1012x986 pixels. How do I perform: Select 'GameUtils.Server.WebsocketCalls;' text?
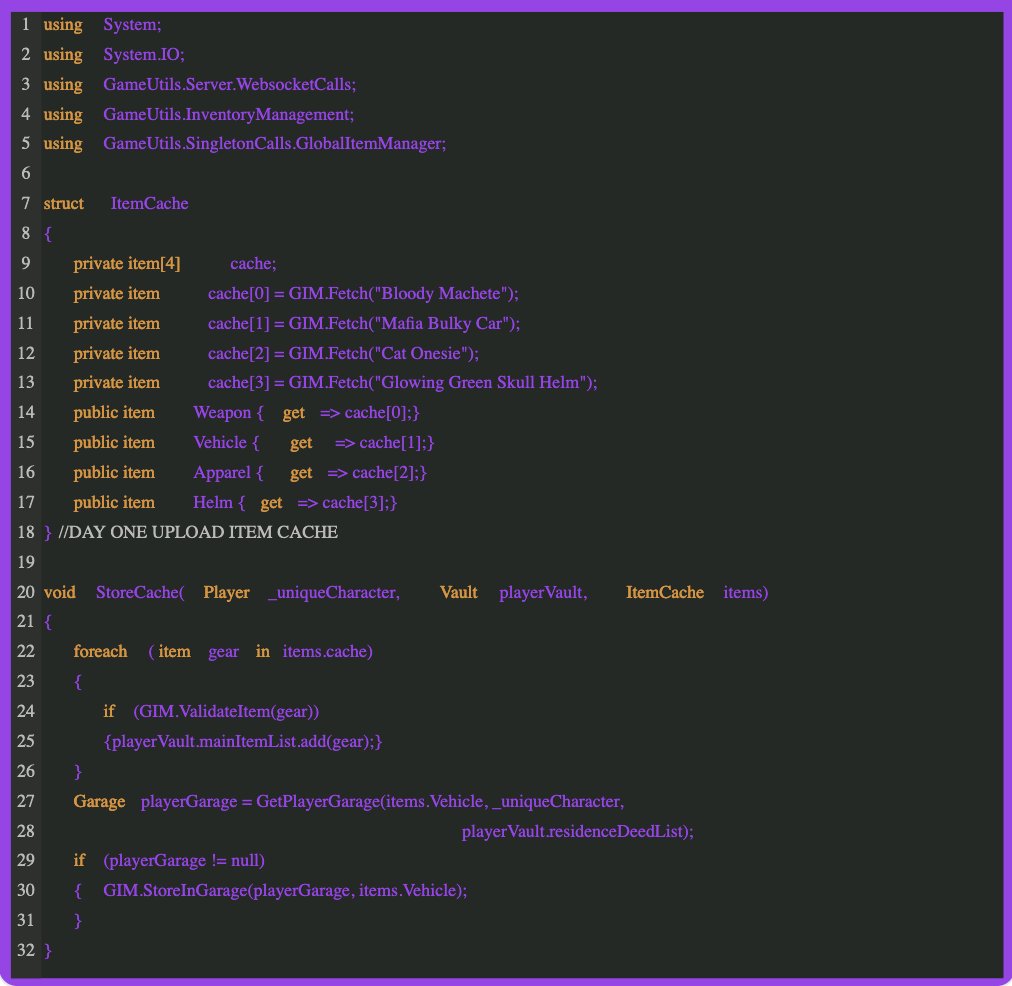point(230,85)
